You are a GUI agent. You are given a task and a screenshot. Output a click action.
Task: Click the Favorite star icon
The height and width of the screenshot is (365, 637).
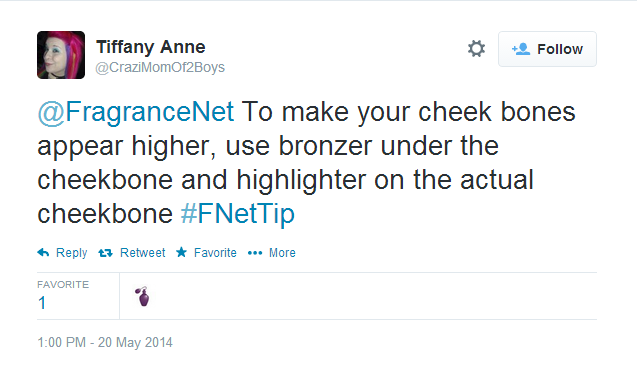[x=181, y=252]
